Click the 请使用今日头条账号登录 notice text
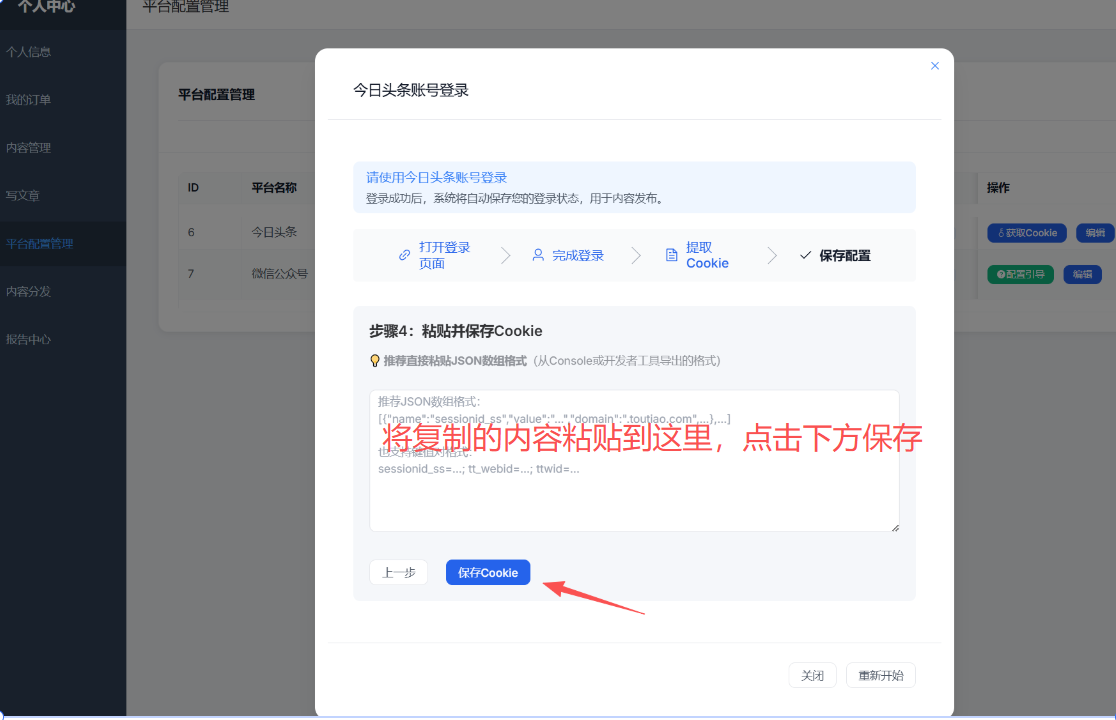 click(436, 177)
